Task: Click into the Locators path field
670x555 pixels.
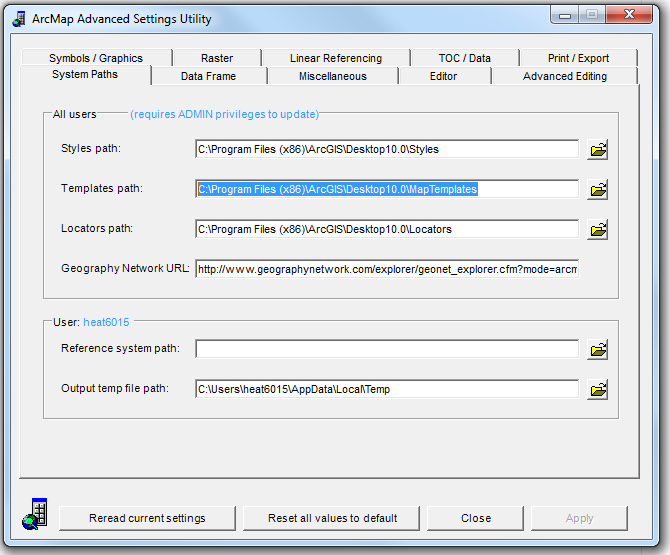Action: (x=387, y=229)
